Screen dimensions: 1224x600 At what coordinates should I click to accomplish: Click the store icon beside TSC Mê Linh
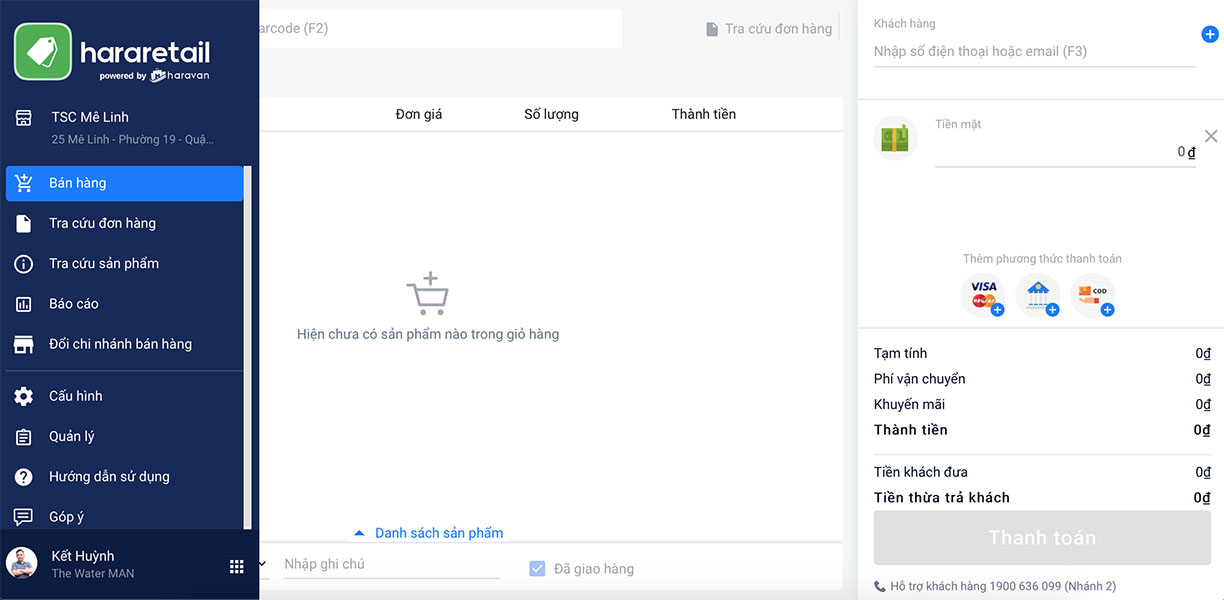(24, 118)
